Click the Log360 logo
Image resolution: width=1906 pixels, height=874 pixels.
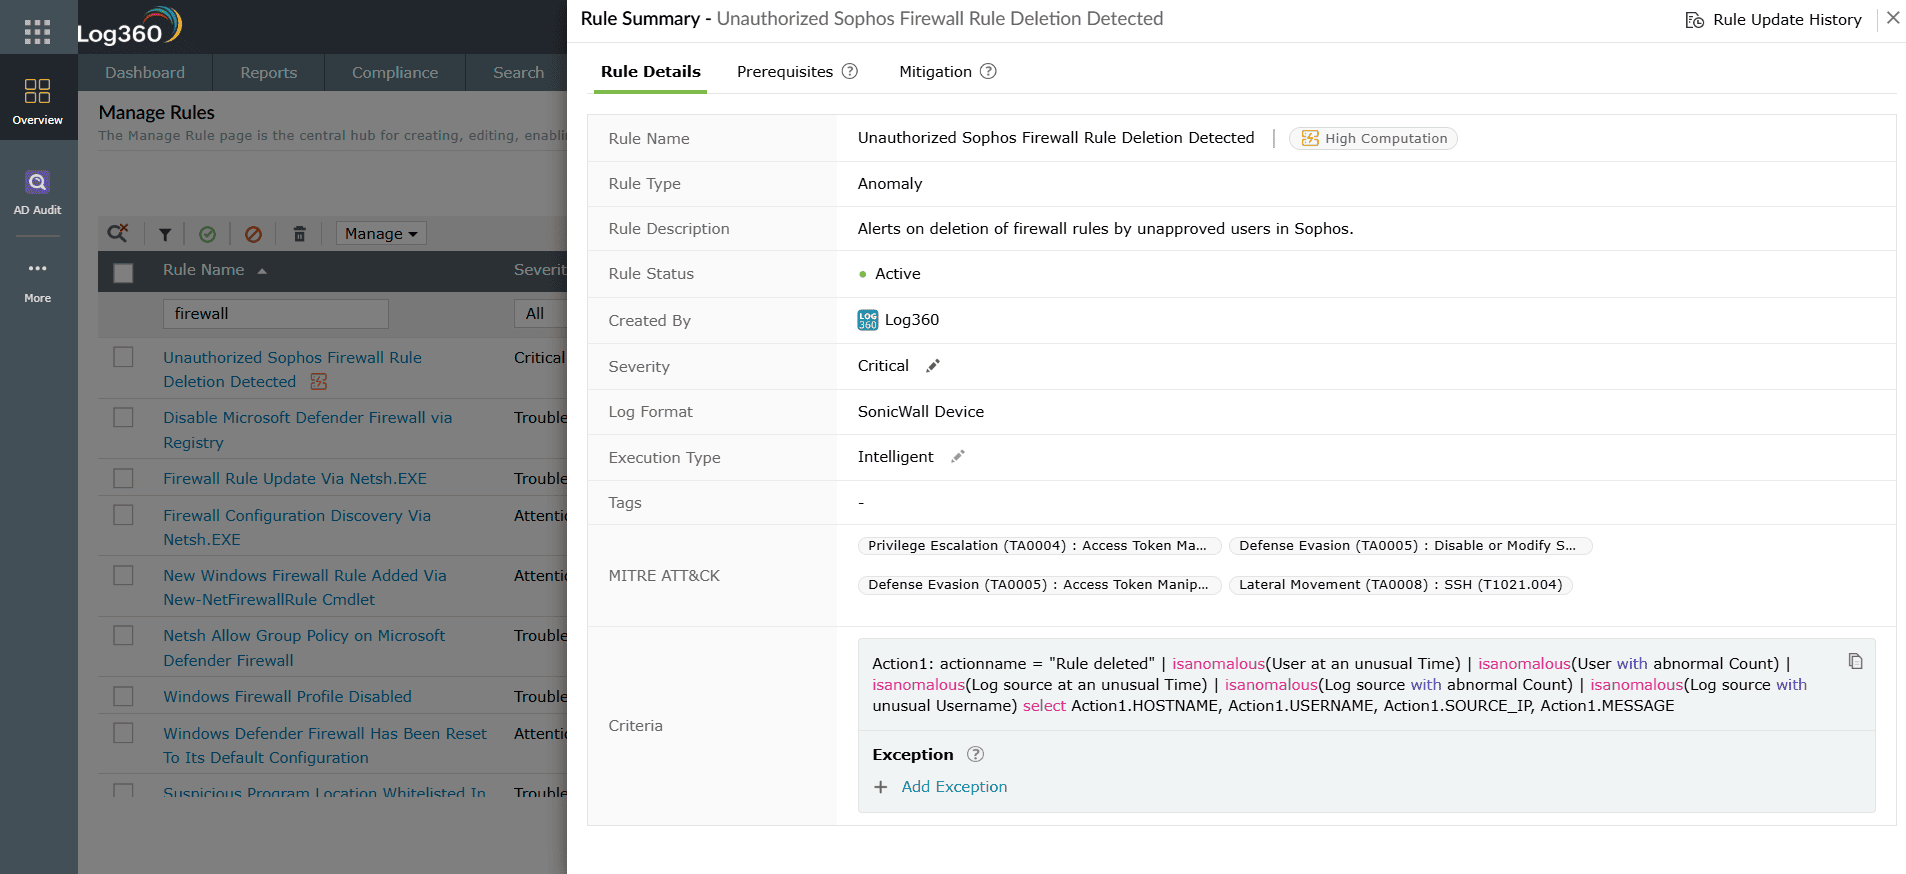pos(130,27)
